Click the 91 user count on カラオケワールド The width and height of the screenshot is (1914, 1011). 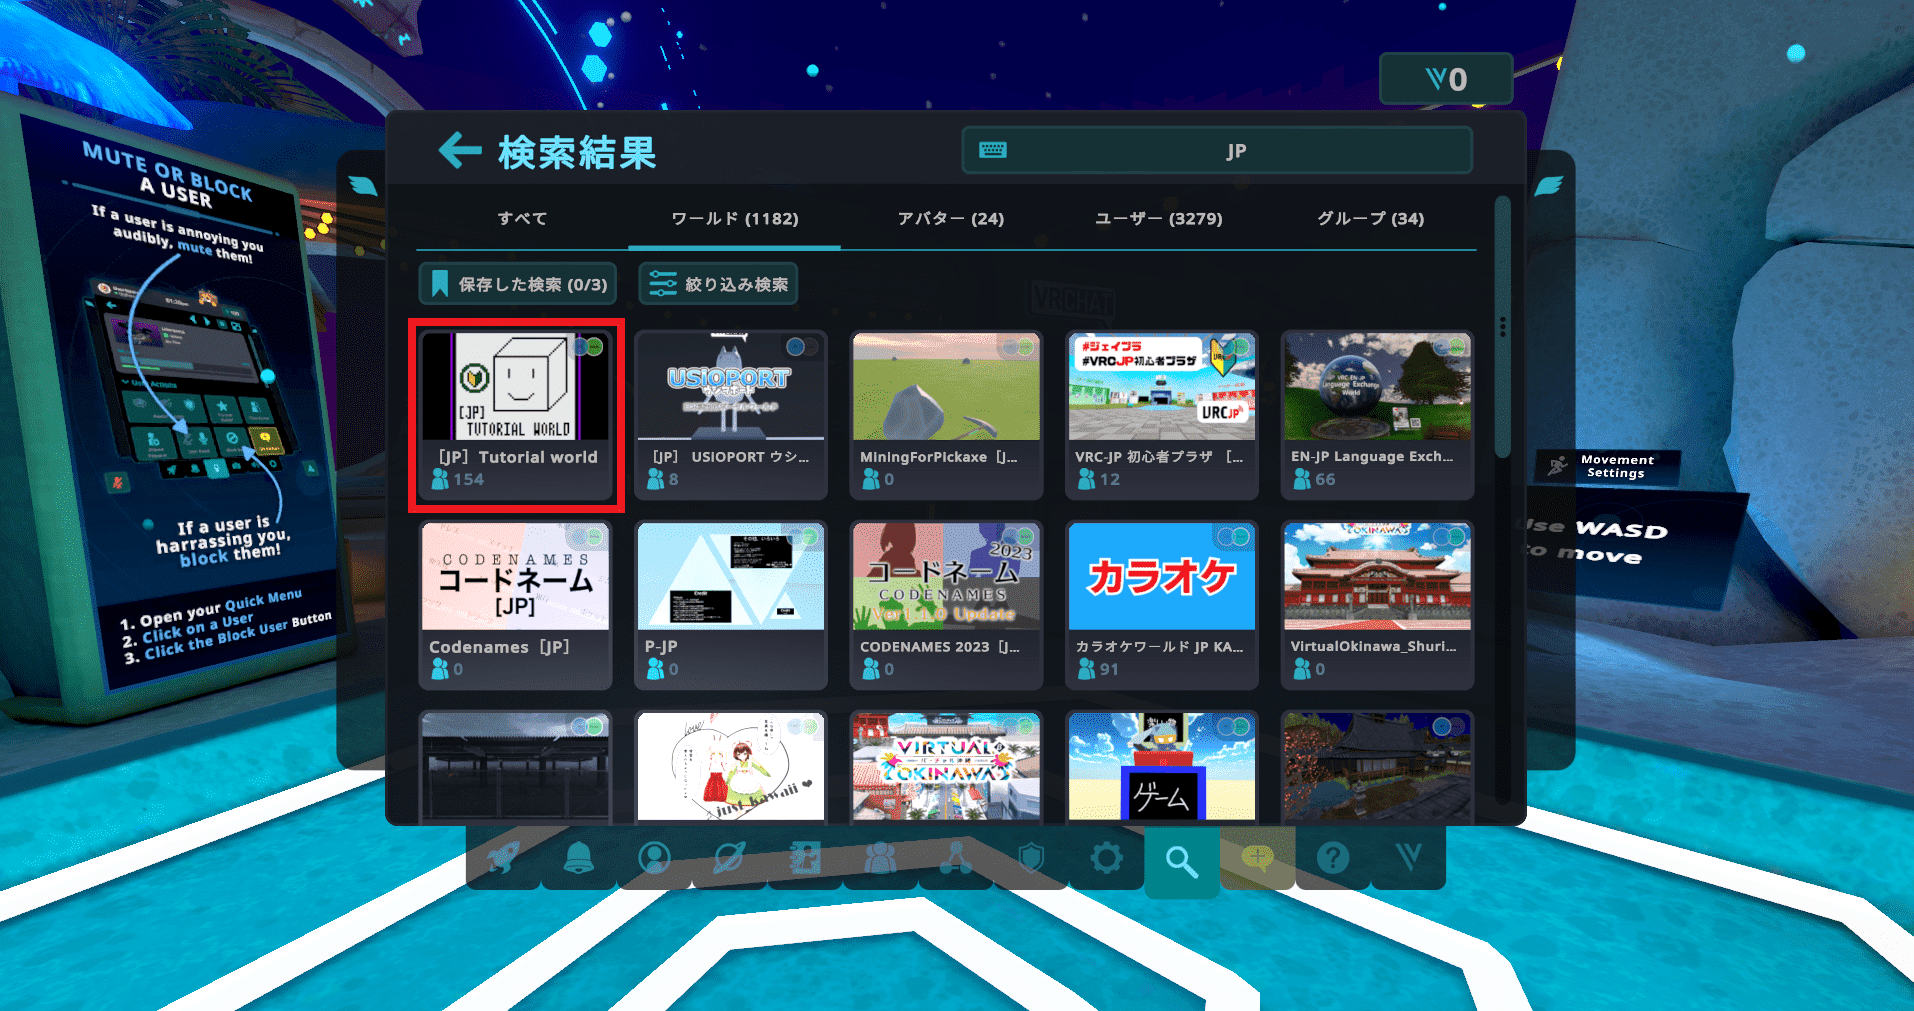1098,670
